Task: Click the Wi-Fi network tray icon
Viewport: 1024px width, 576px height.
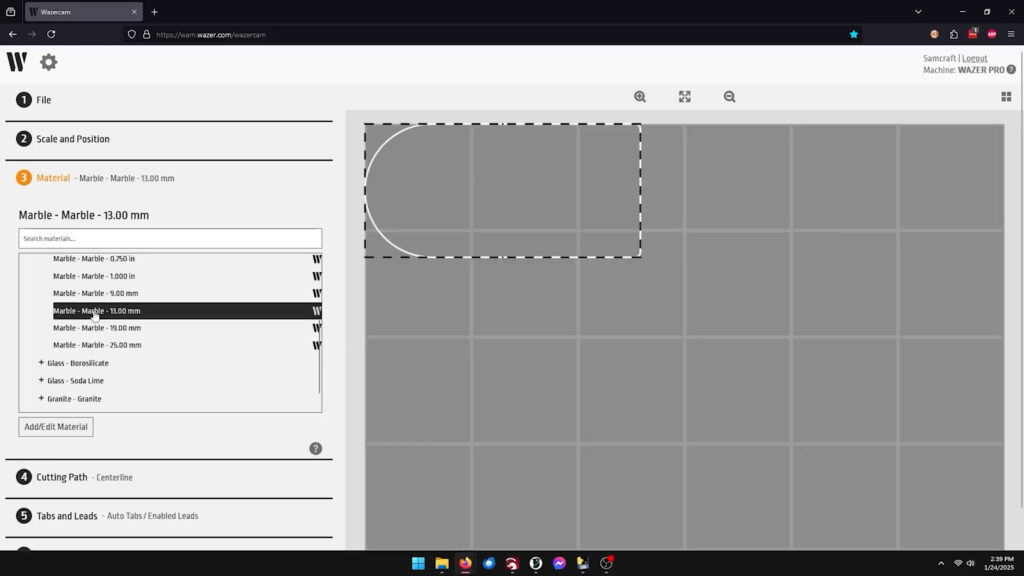Action: tap(958, 563)
